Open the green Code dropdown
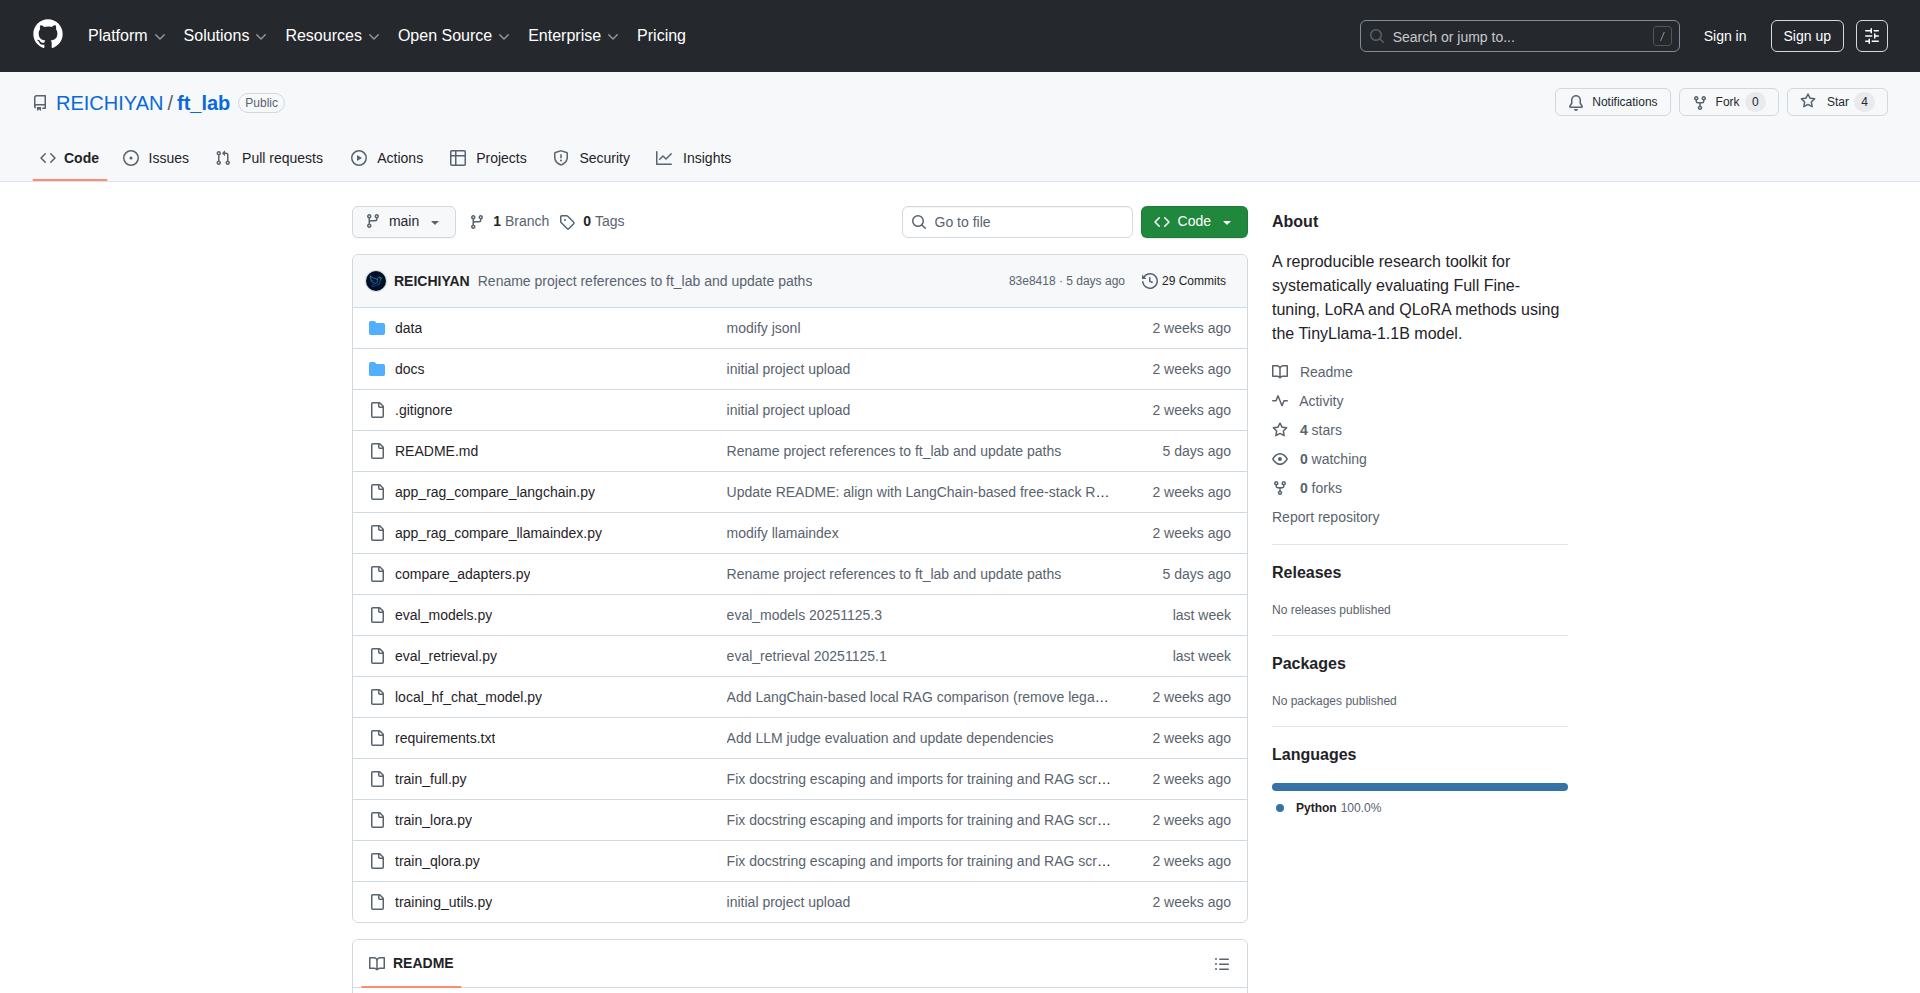The height and width of the screenshot is (993, 1920). click(1193, 222)
